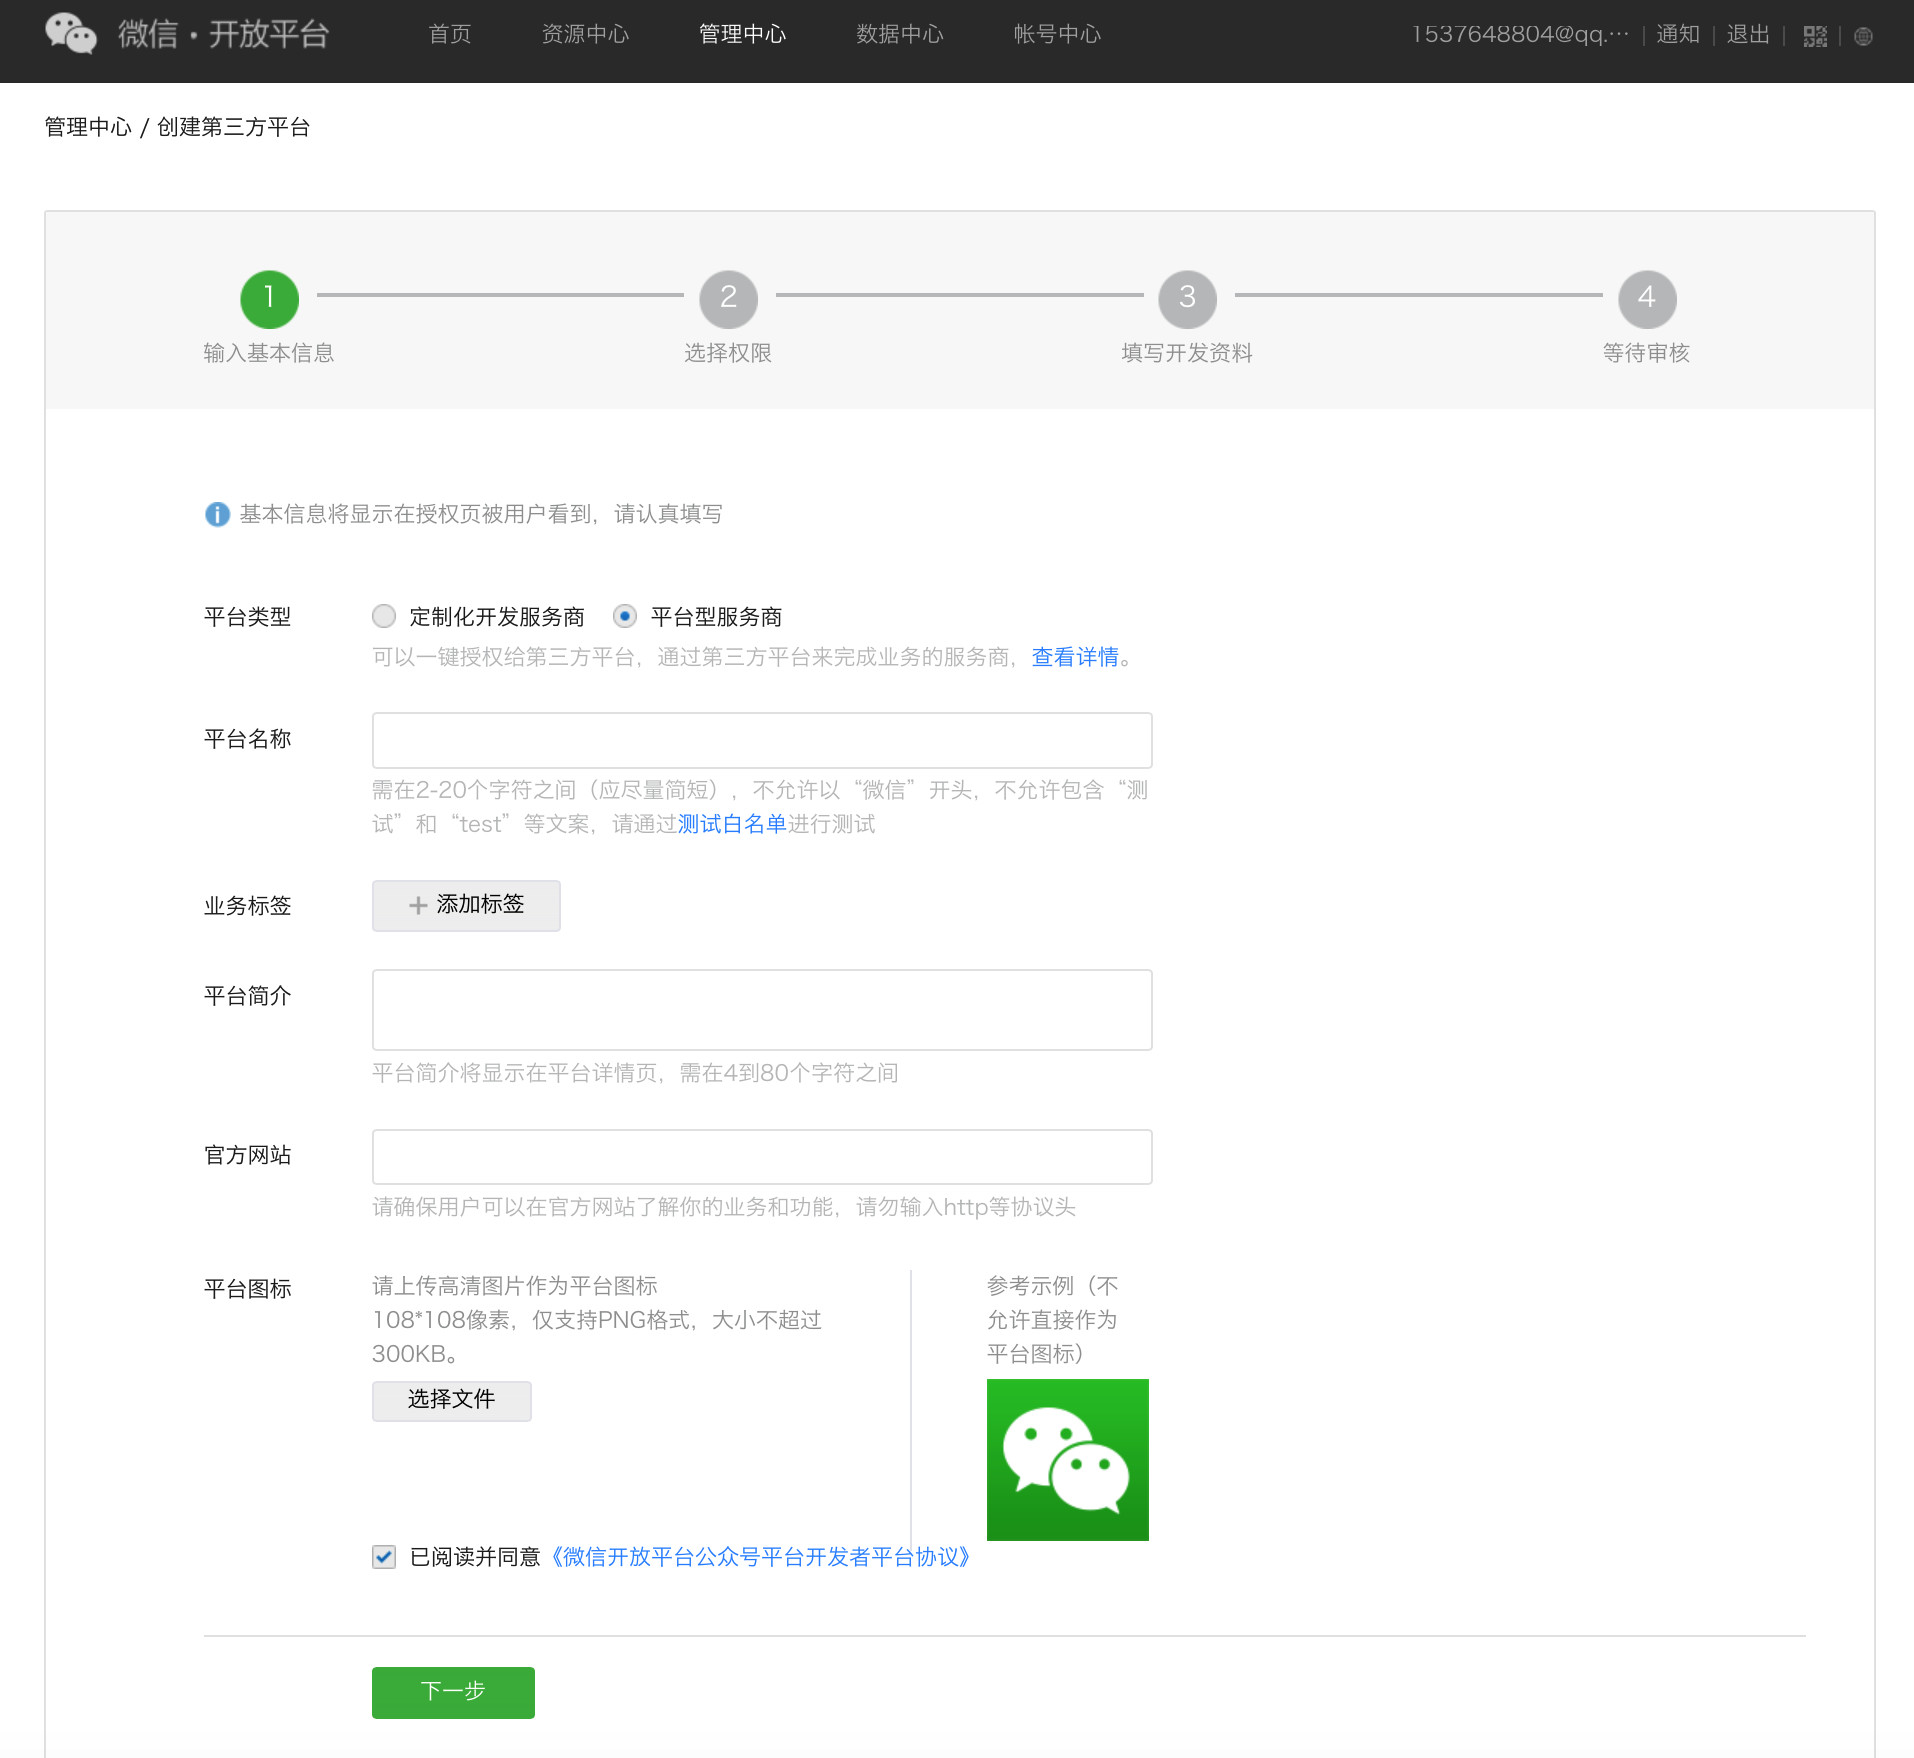
Task: Click the green 下一步 button
Action: tap(453, 1692)
